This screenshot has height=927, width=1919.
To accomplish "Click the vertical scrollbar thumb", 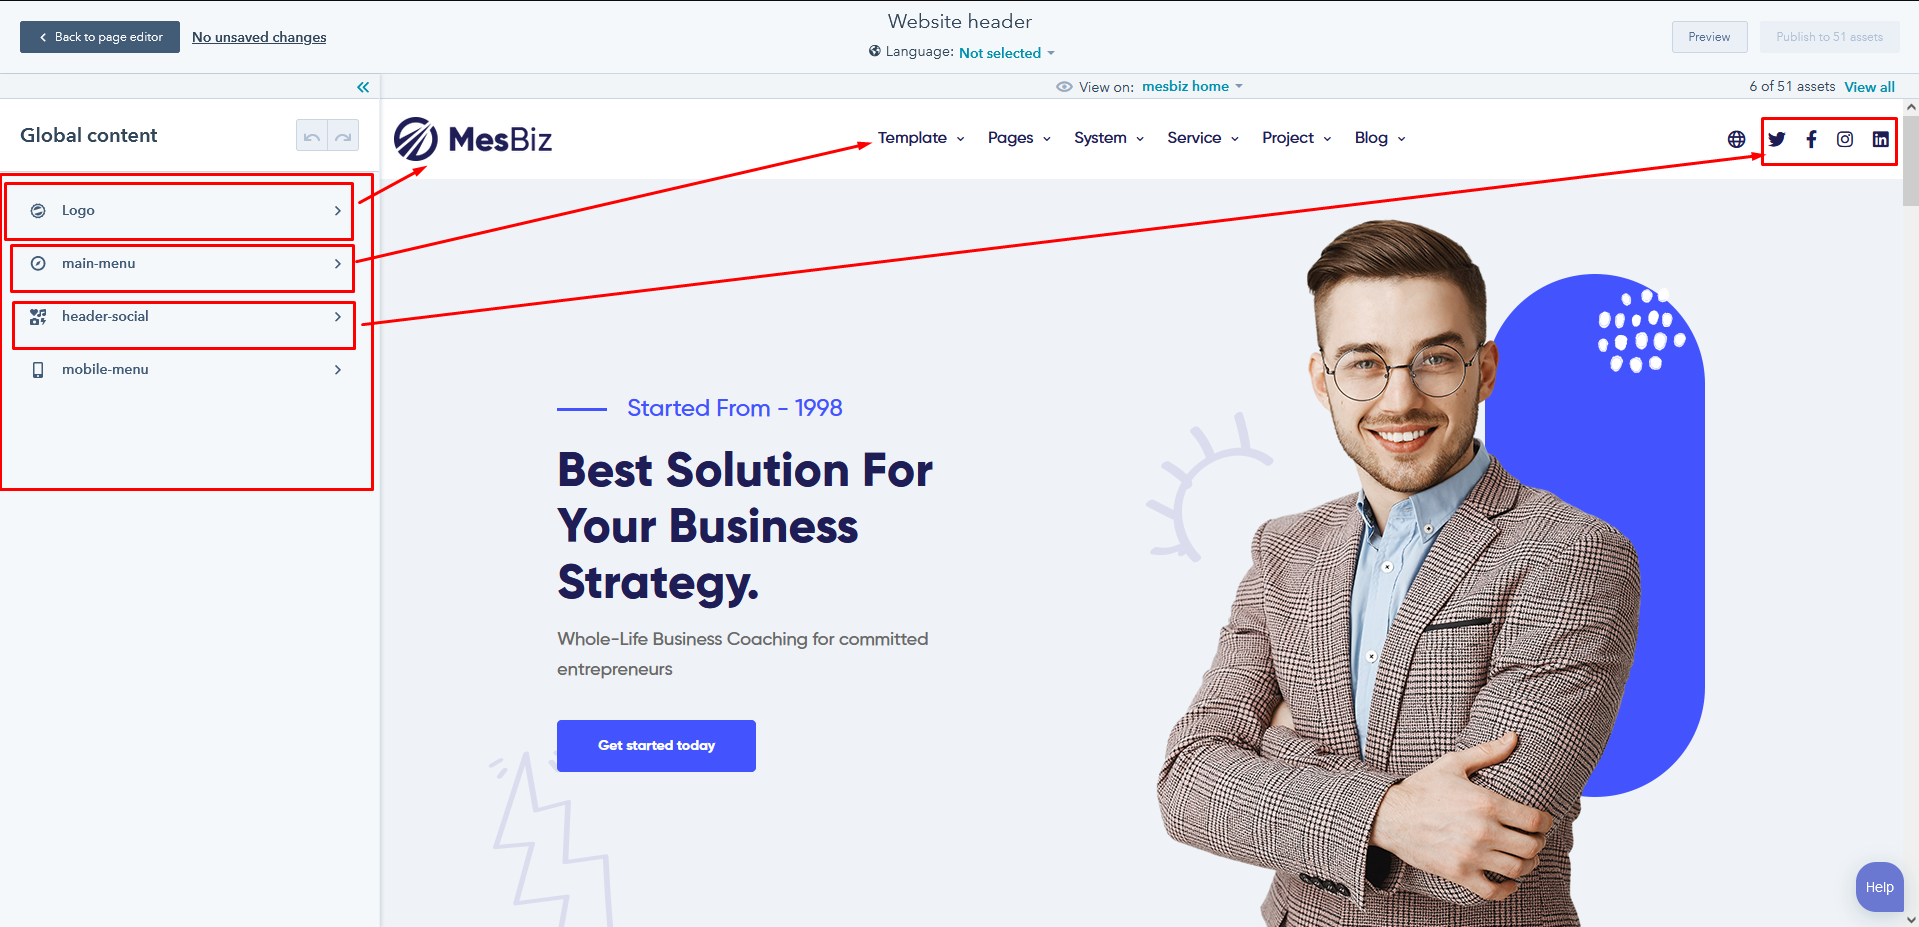I will pos(1910,160).
